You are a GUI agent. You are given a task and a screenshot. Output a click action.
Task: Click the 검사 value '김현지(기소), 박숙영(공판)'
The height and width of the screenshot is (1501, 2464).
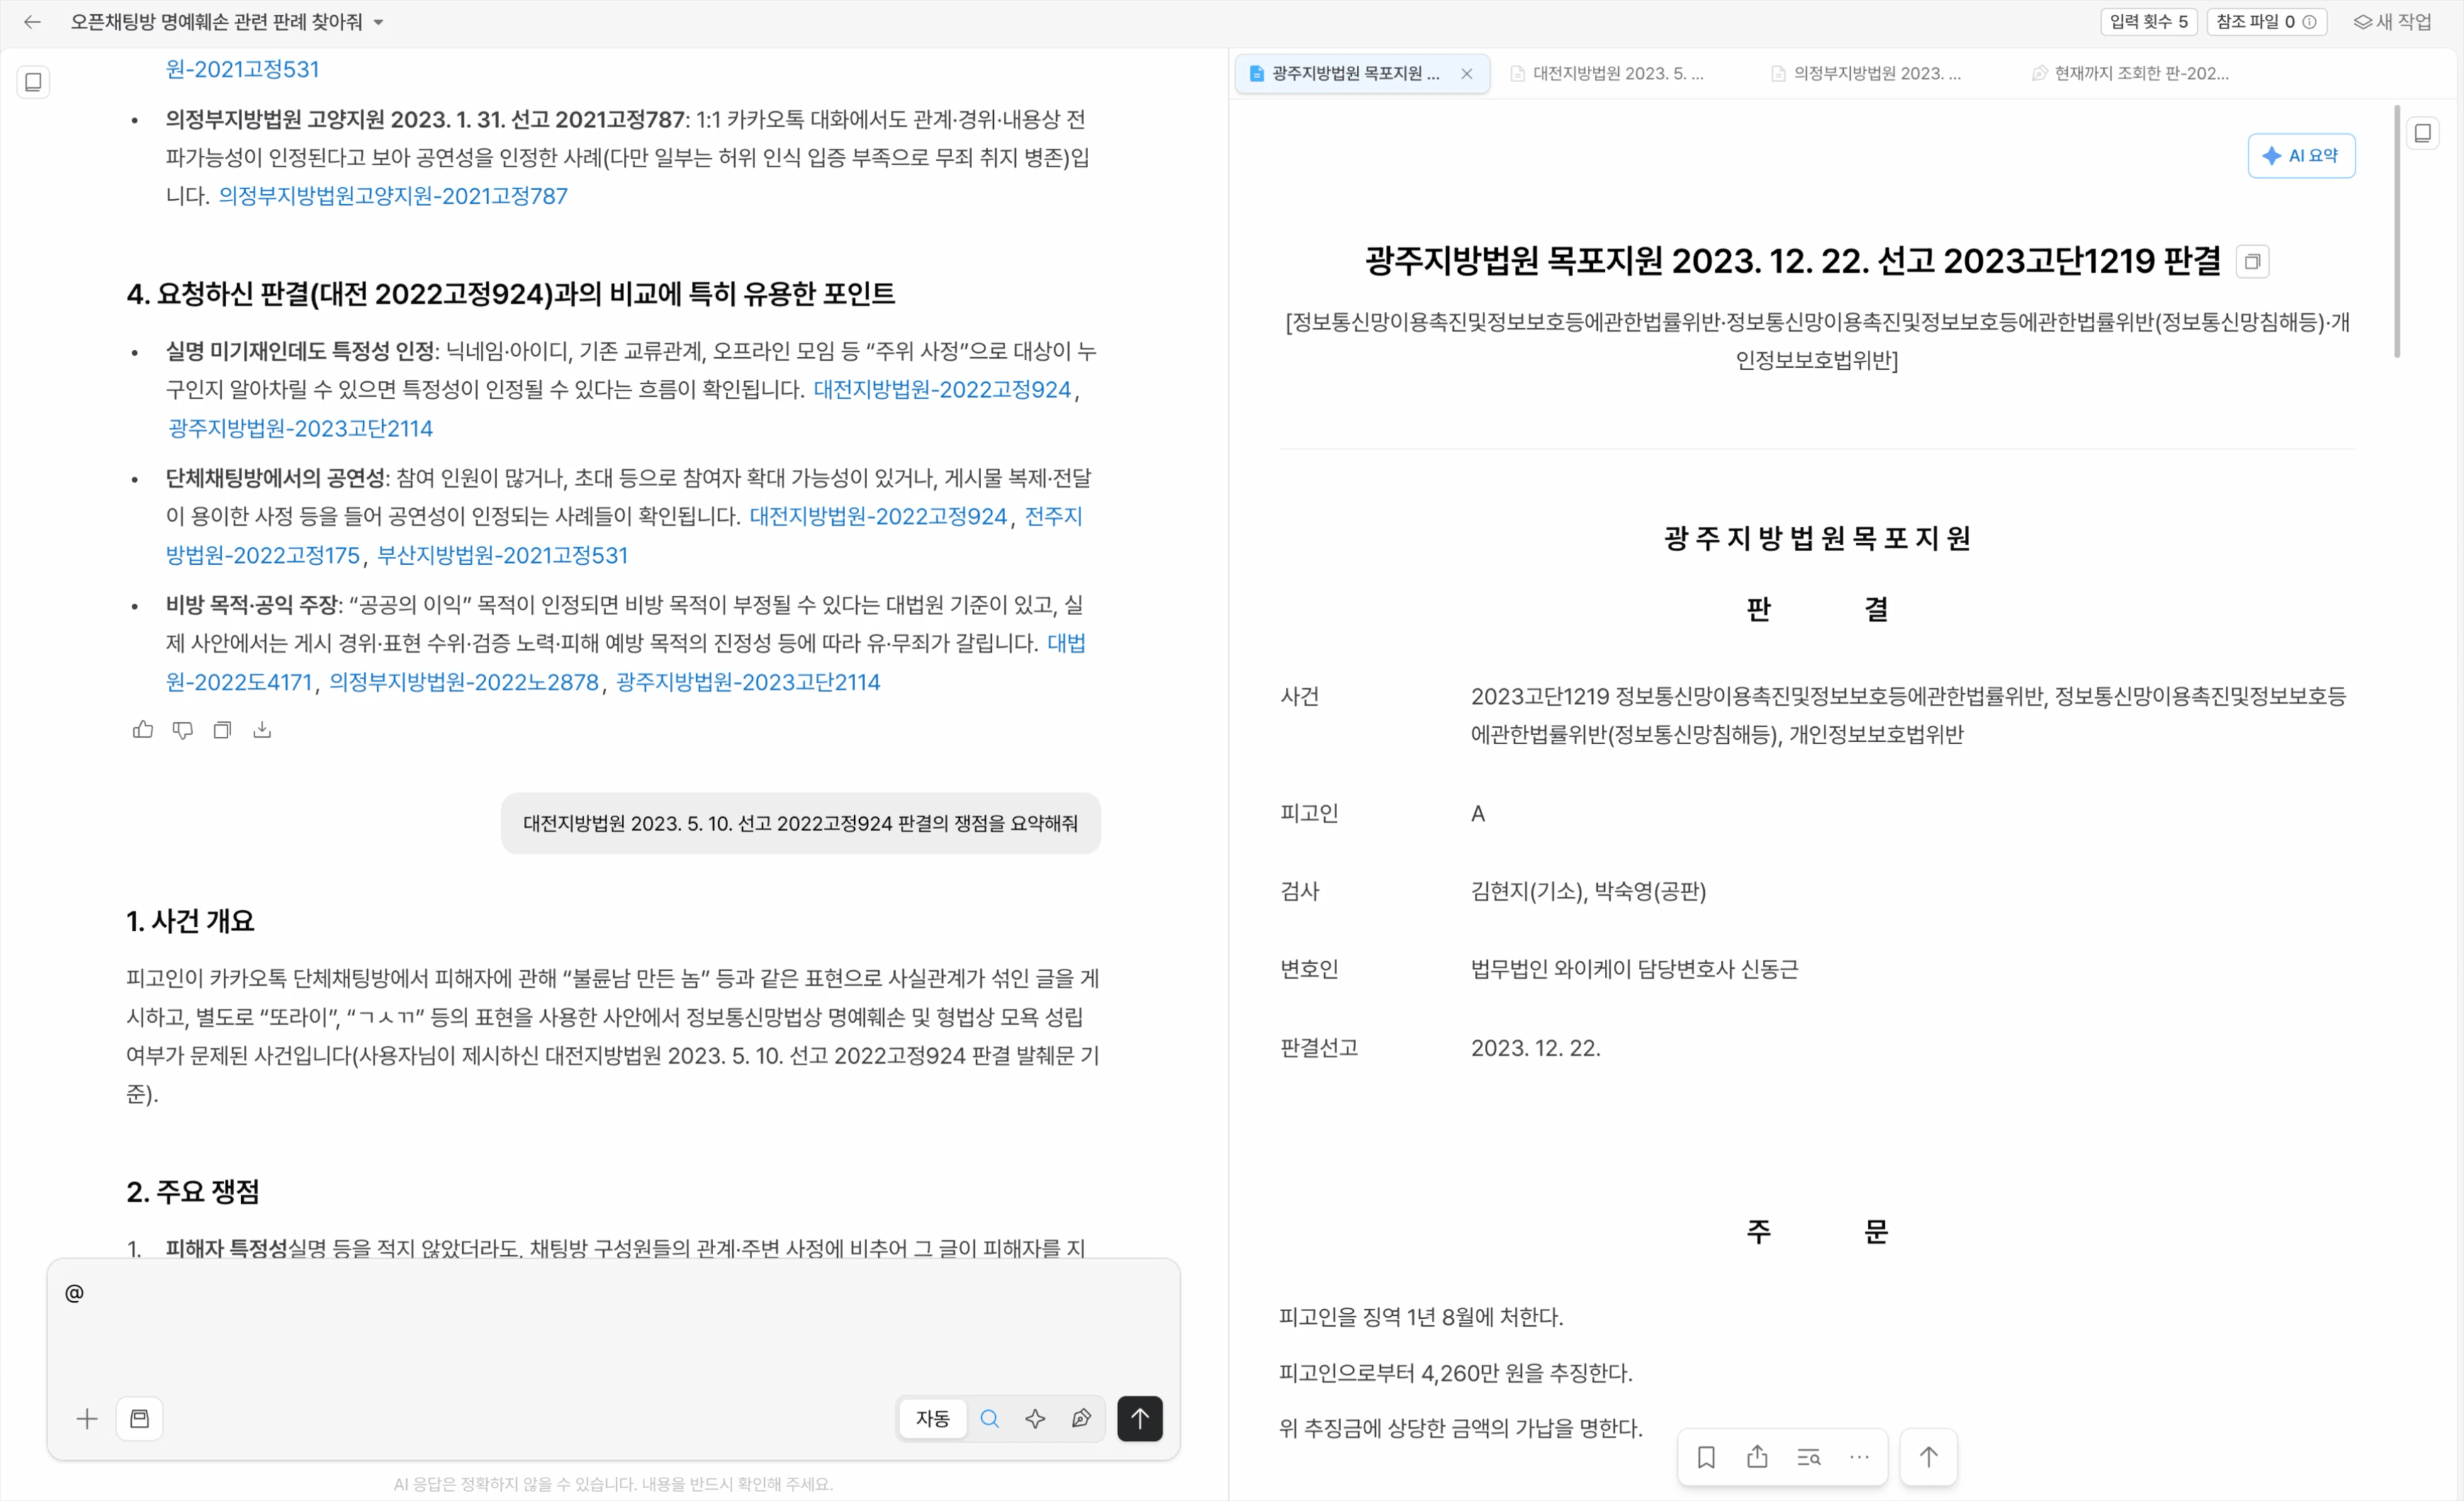click(x=1588, y=891)
